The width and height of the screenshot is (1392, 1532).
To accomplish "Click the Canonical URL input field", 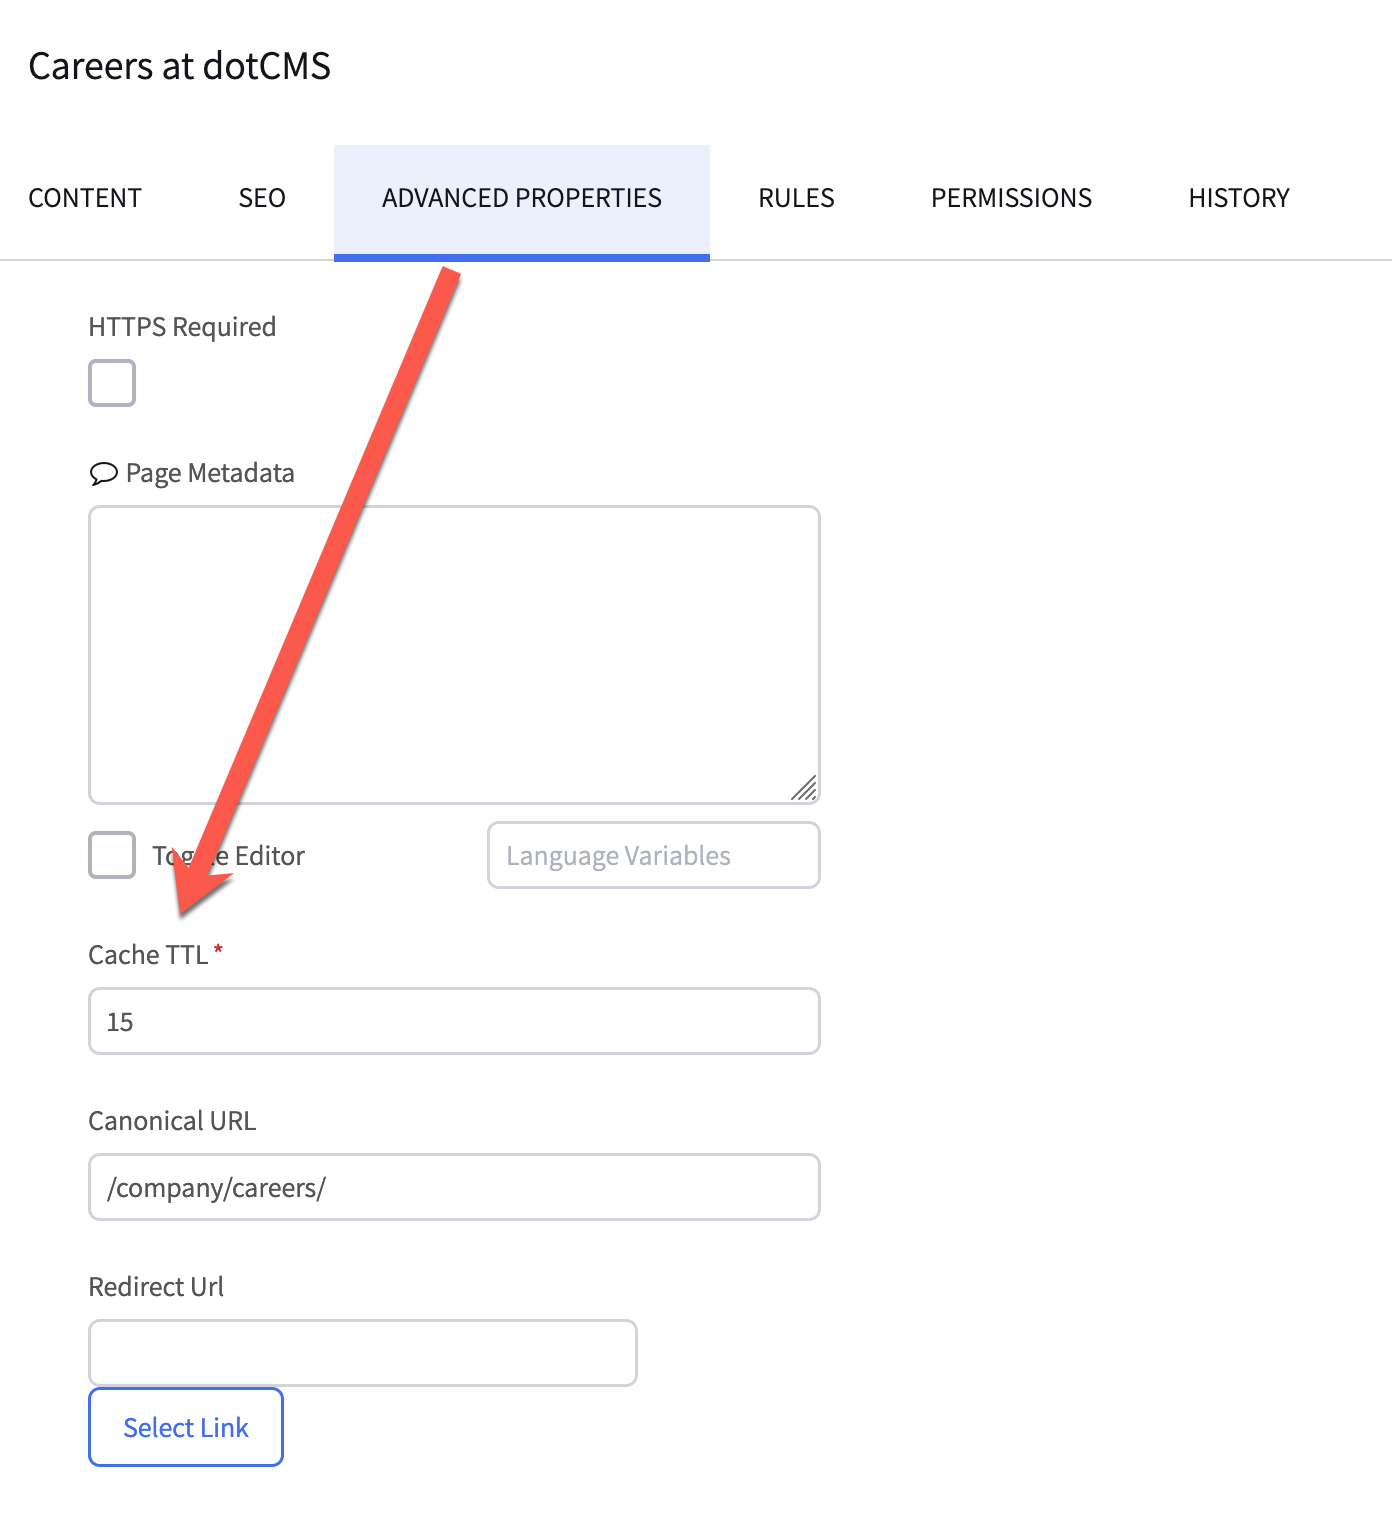I will click(x=454, y=1187).
